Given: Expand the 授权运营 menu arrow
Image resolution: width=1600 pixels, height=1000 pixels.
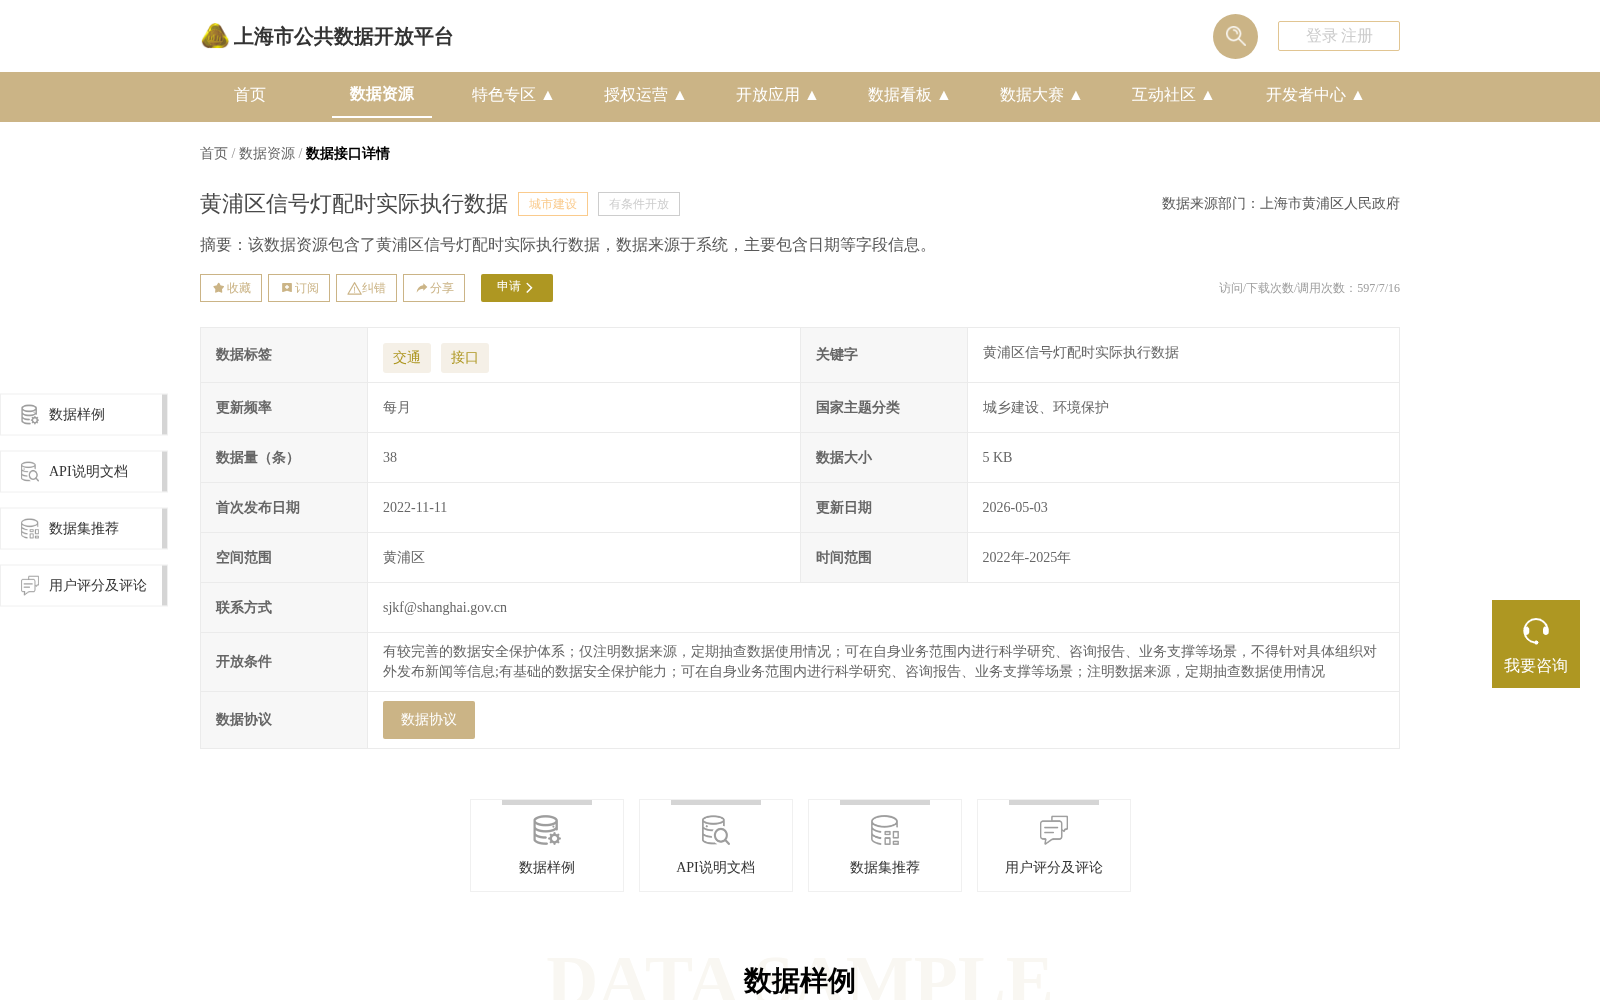Looking at the screenshot, I should point(680,95).
